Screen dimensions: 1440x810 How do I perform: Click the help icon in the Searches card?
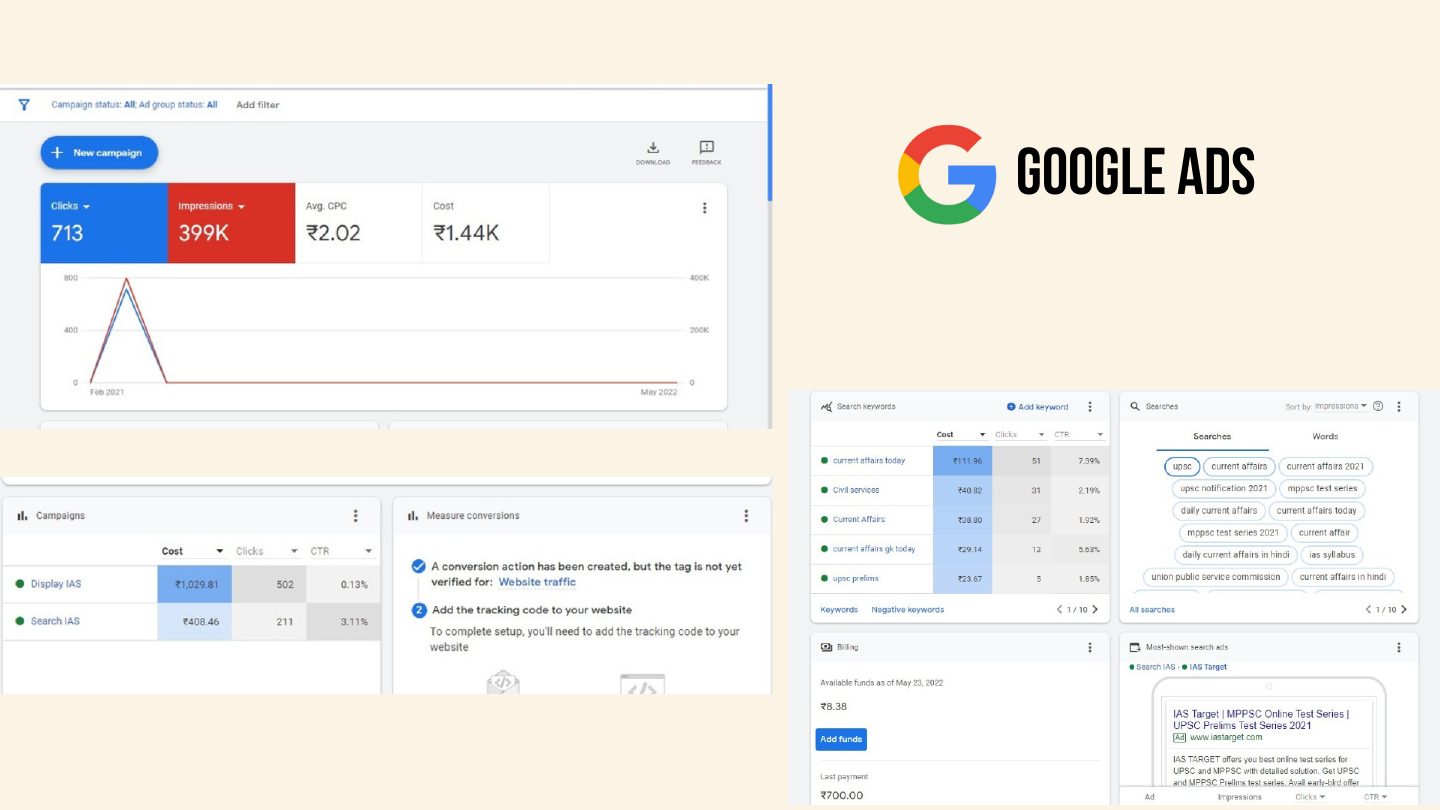click(1378, 406)
